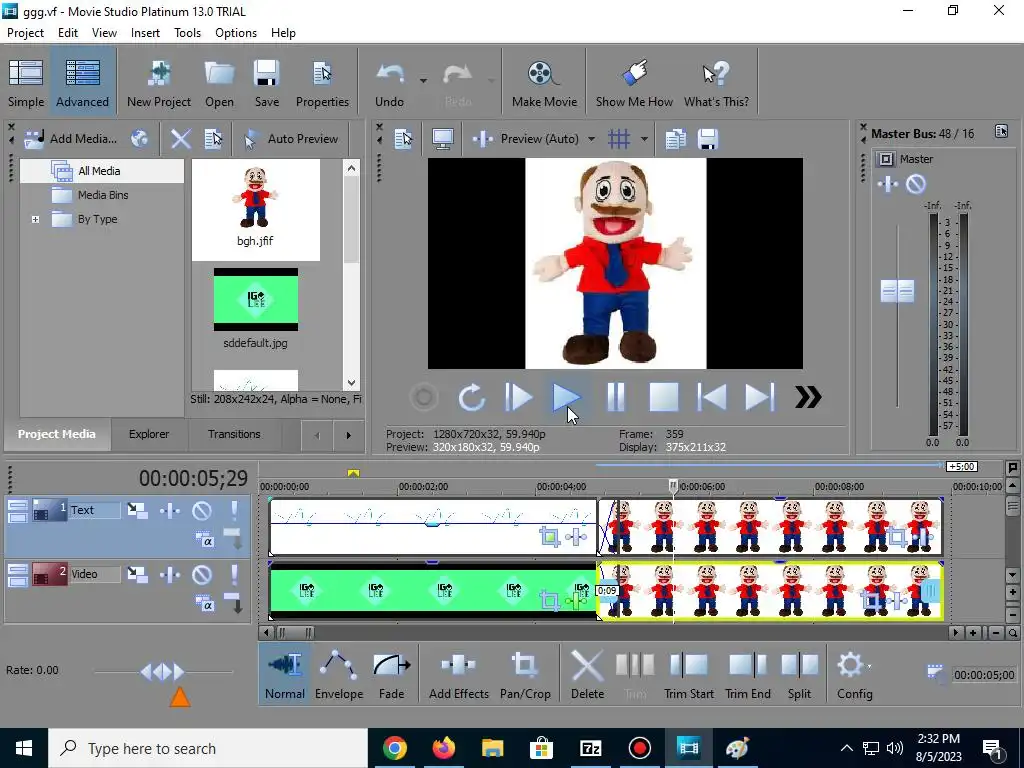The width and height of the screenshot is (1024, 768).
Task: Show next docked tabs arrow
Action: [348, 435]
